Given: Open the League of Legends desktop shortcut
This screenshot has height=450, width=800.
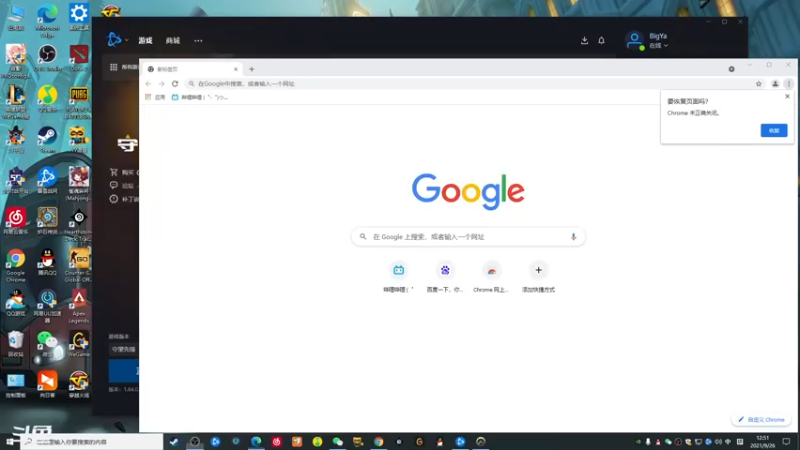Looking at the screenshot, I should 16,102.
